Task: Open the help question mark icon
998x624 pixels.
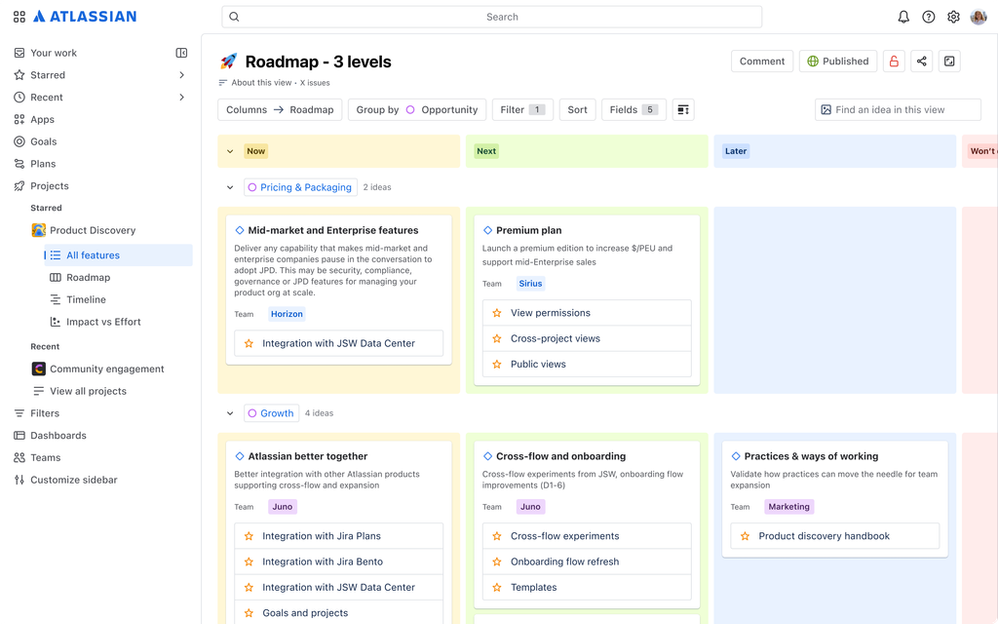Action: pos(929,17)
